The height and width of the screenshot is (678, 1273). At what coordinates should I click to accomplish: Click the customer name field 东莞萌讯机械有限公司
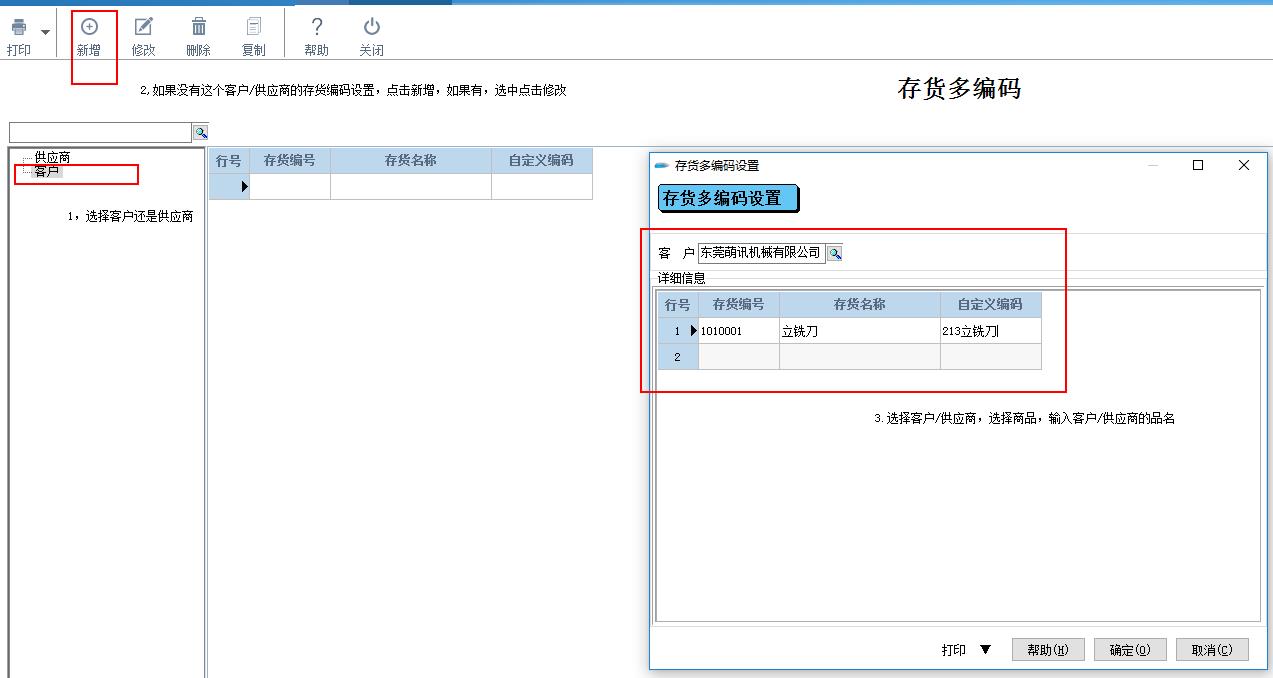761,253
